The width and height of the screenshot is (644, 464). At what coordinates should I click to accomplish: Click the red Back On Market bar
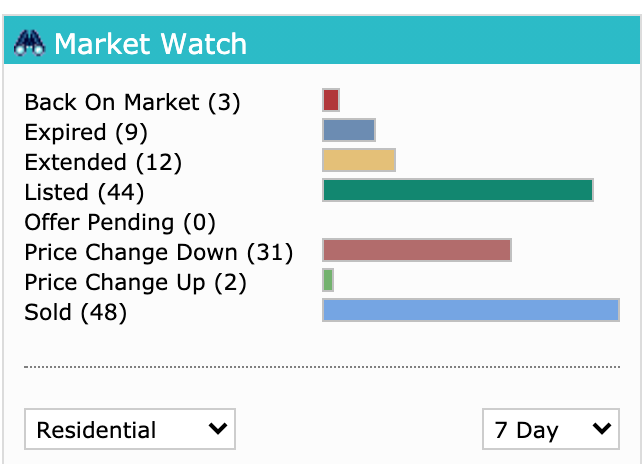click(x=331, y=100)
